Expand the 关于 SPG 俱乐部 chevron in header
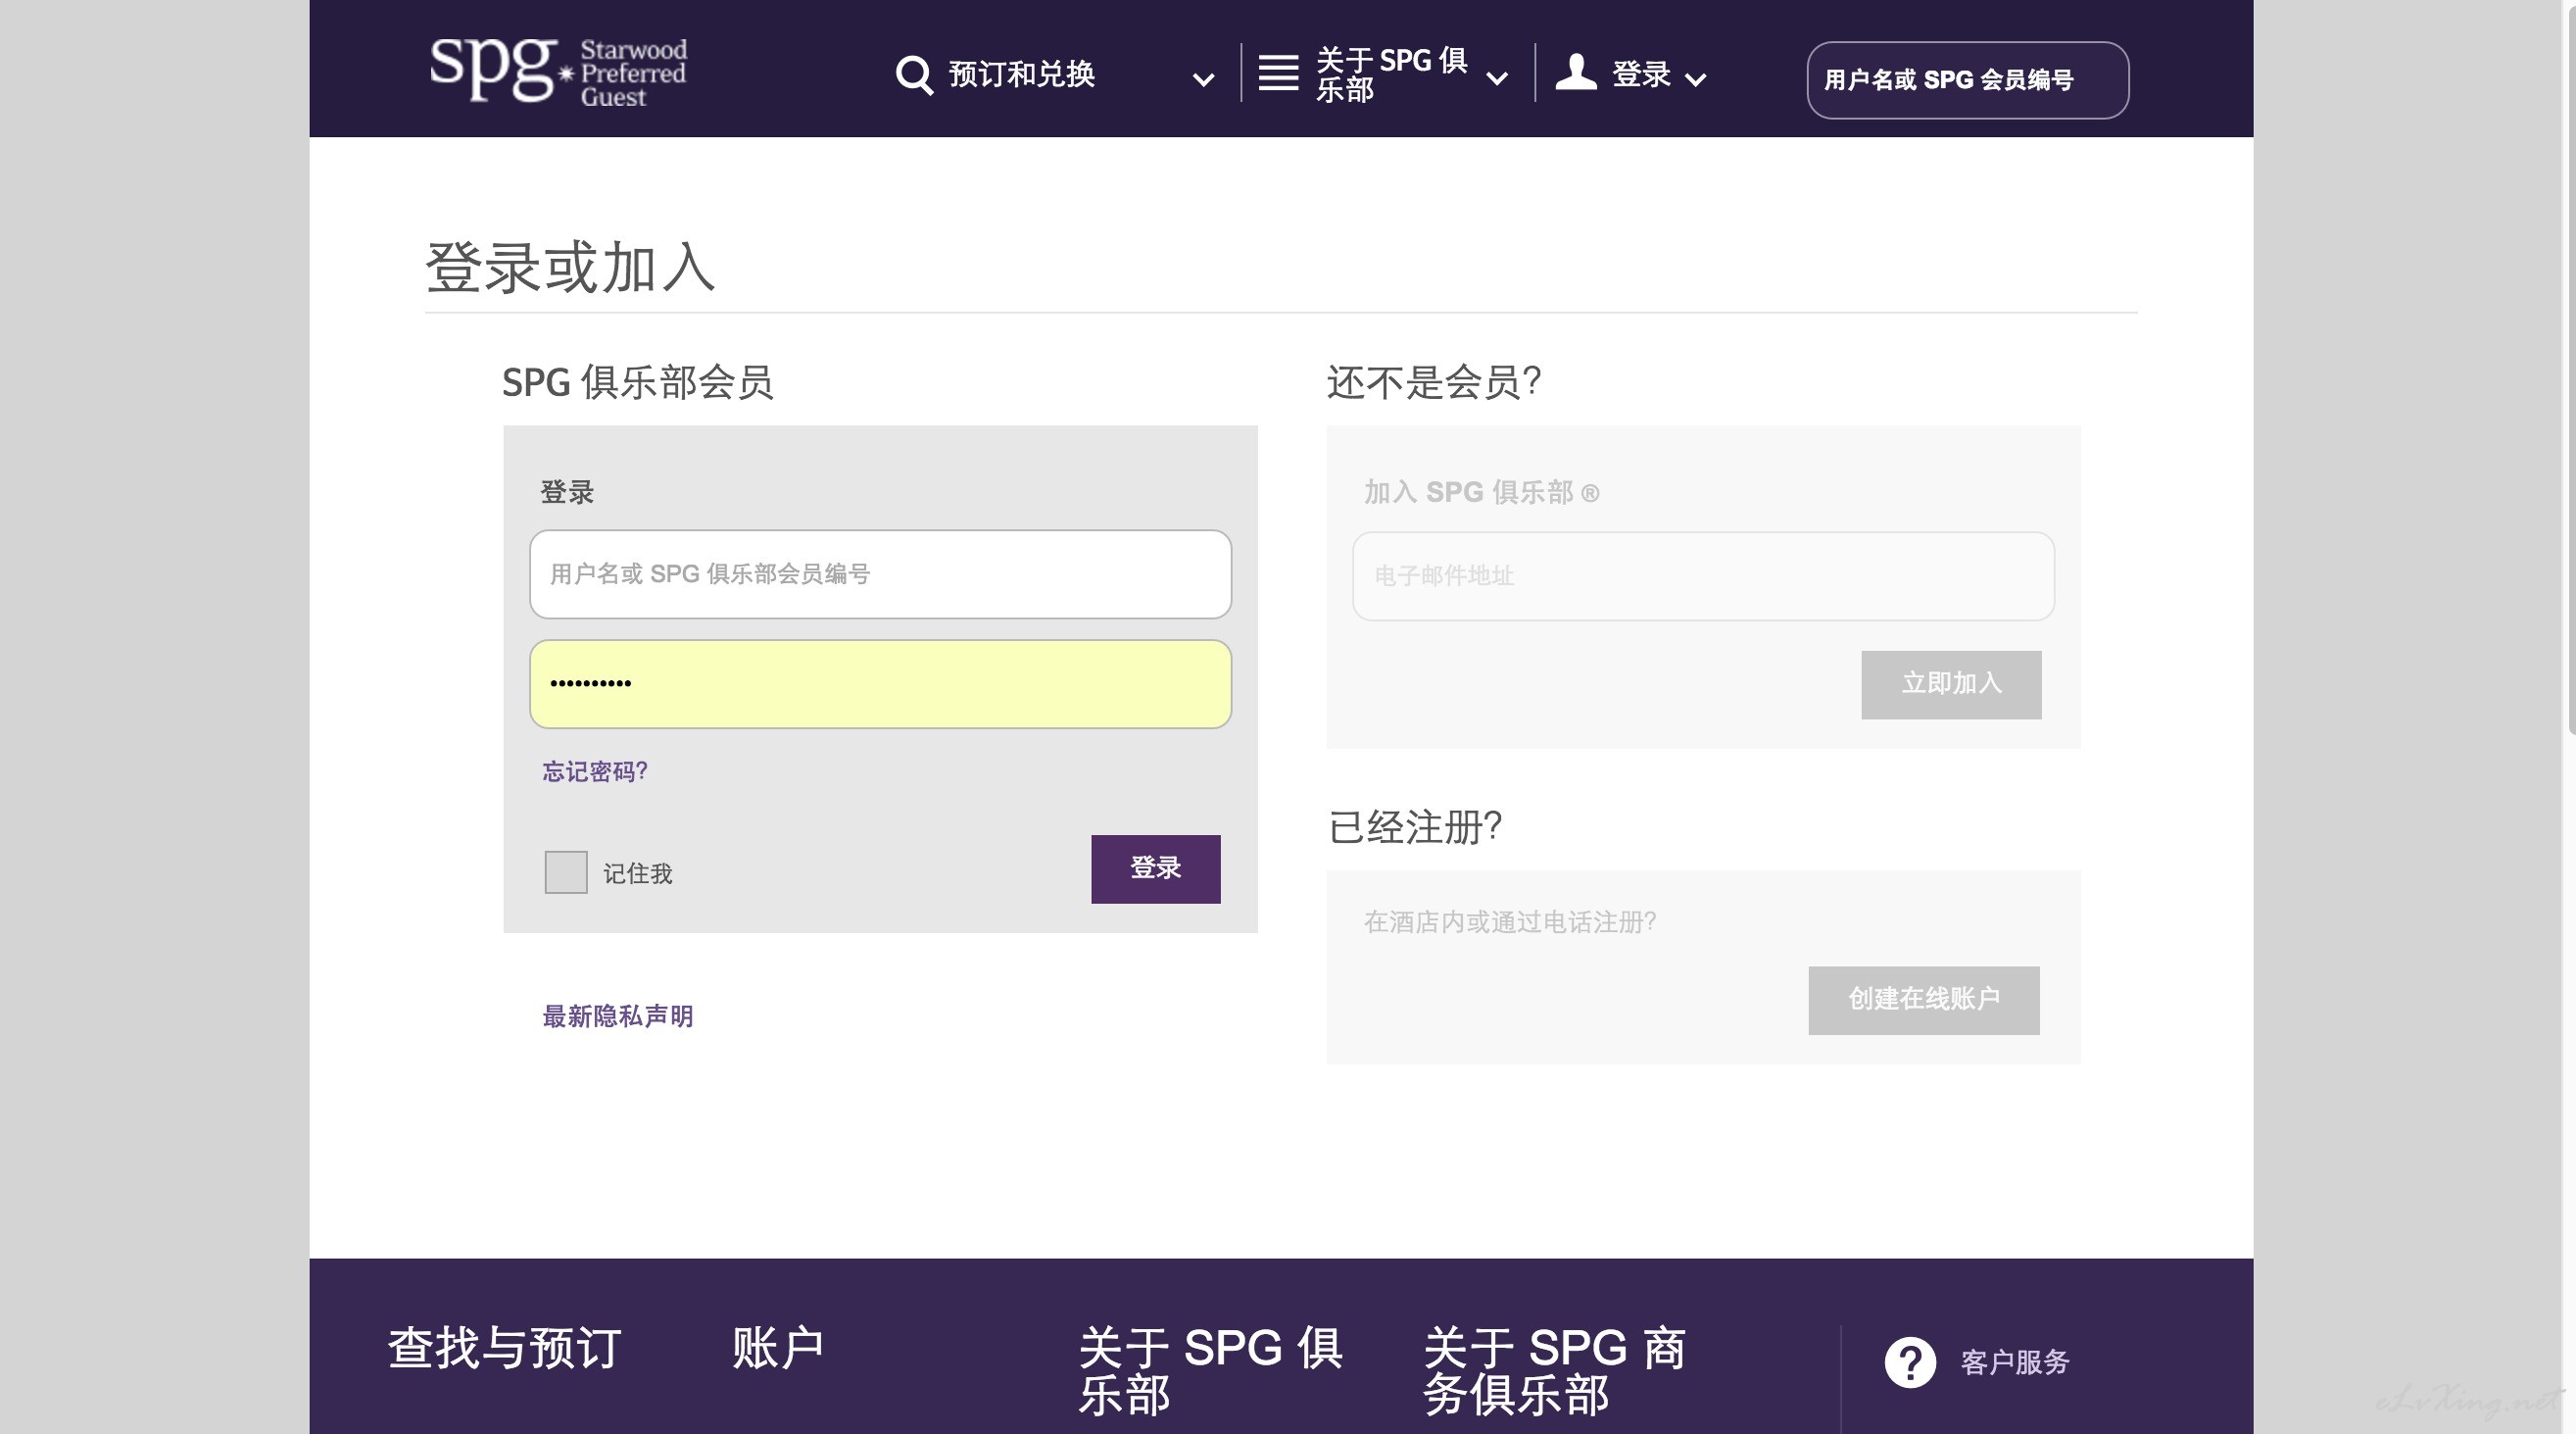Viewport: 2576px width, 1434px height. pyautogui.click(x=1497, y=78)
